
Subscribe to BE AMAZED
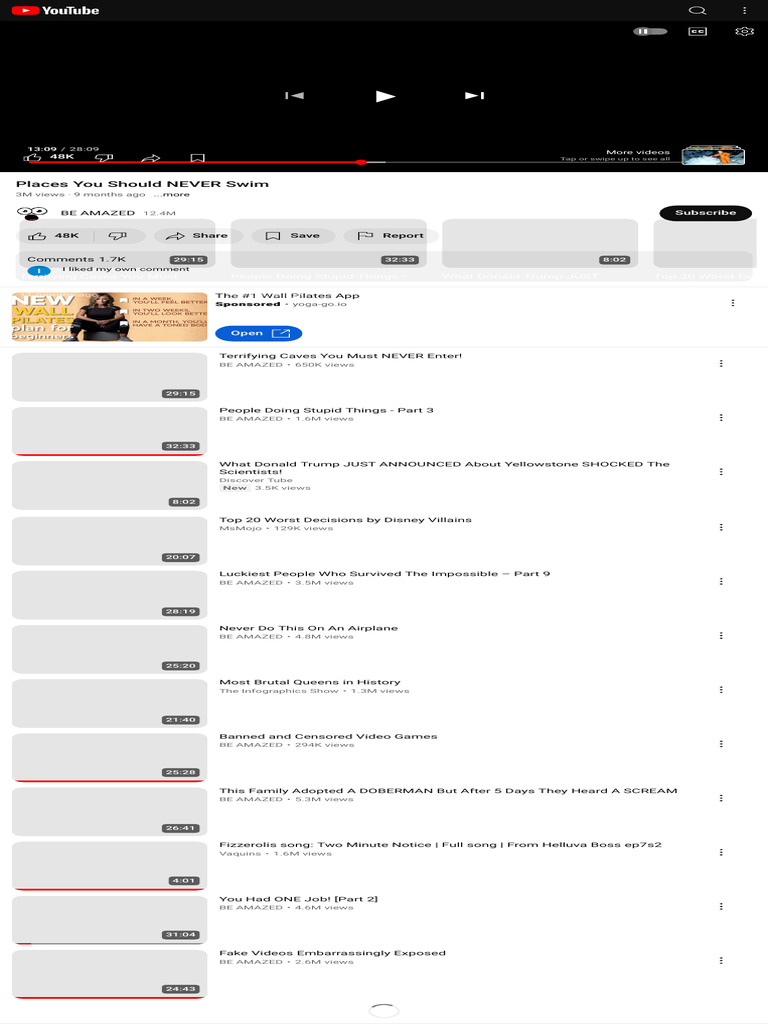705,213
